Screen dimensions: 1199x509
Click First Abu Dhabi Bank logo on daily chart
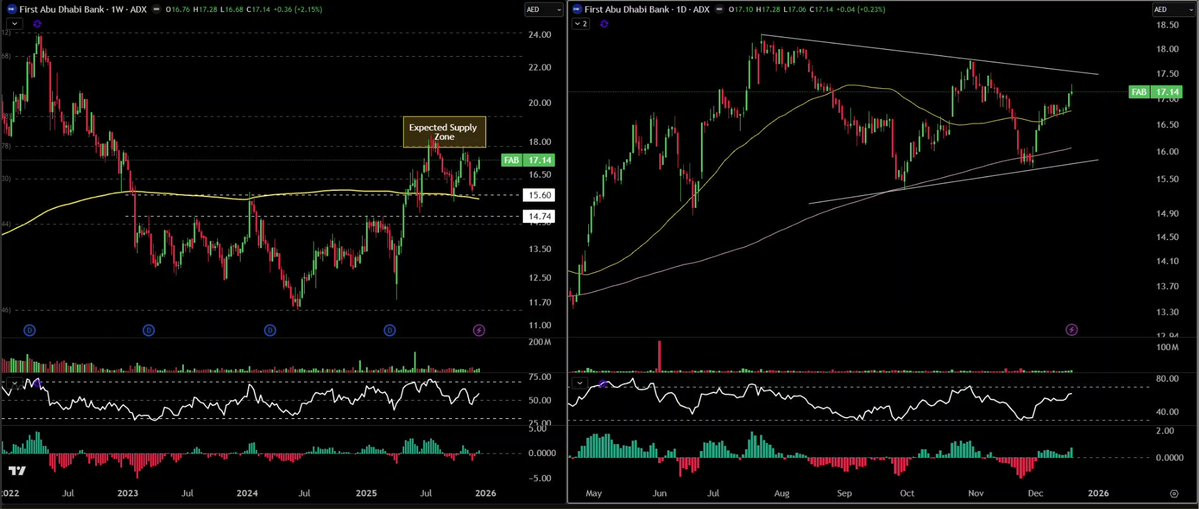tap(577, 9)
